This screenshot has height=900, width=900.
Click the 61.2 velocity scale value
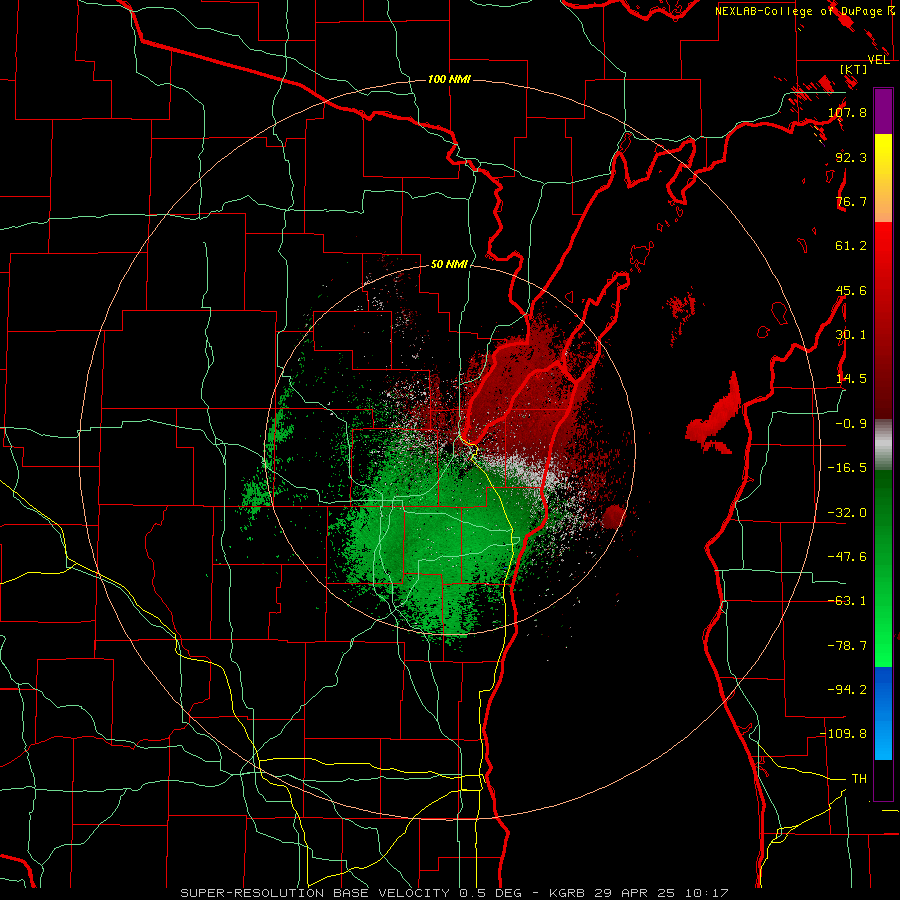[851, 246]
